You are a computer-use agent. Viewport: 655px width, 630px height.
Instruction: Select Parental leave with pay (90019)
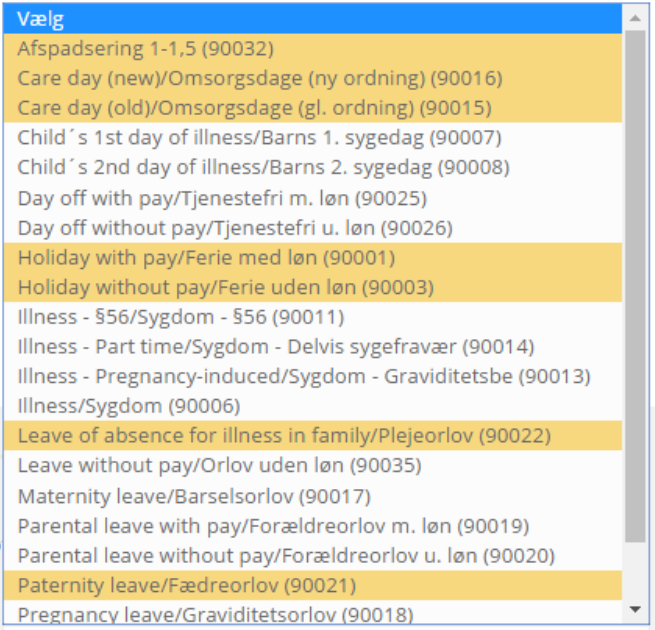point(273,526)
